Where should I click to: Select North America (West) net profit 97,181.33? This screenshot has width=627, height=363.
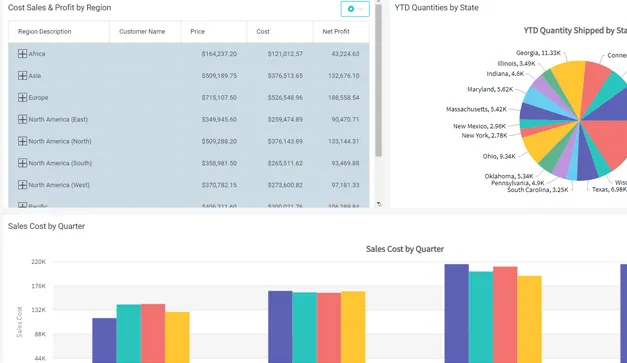[345, 185]
